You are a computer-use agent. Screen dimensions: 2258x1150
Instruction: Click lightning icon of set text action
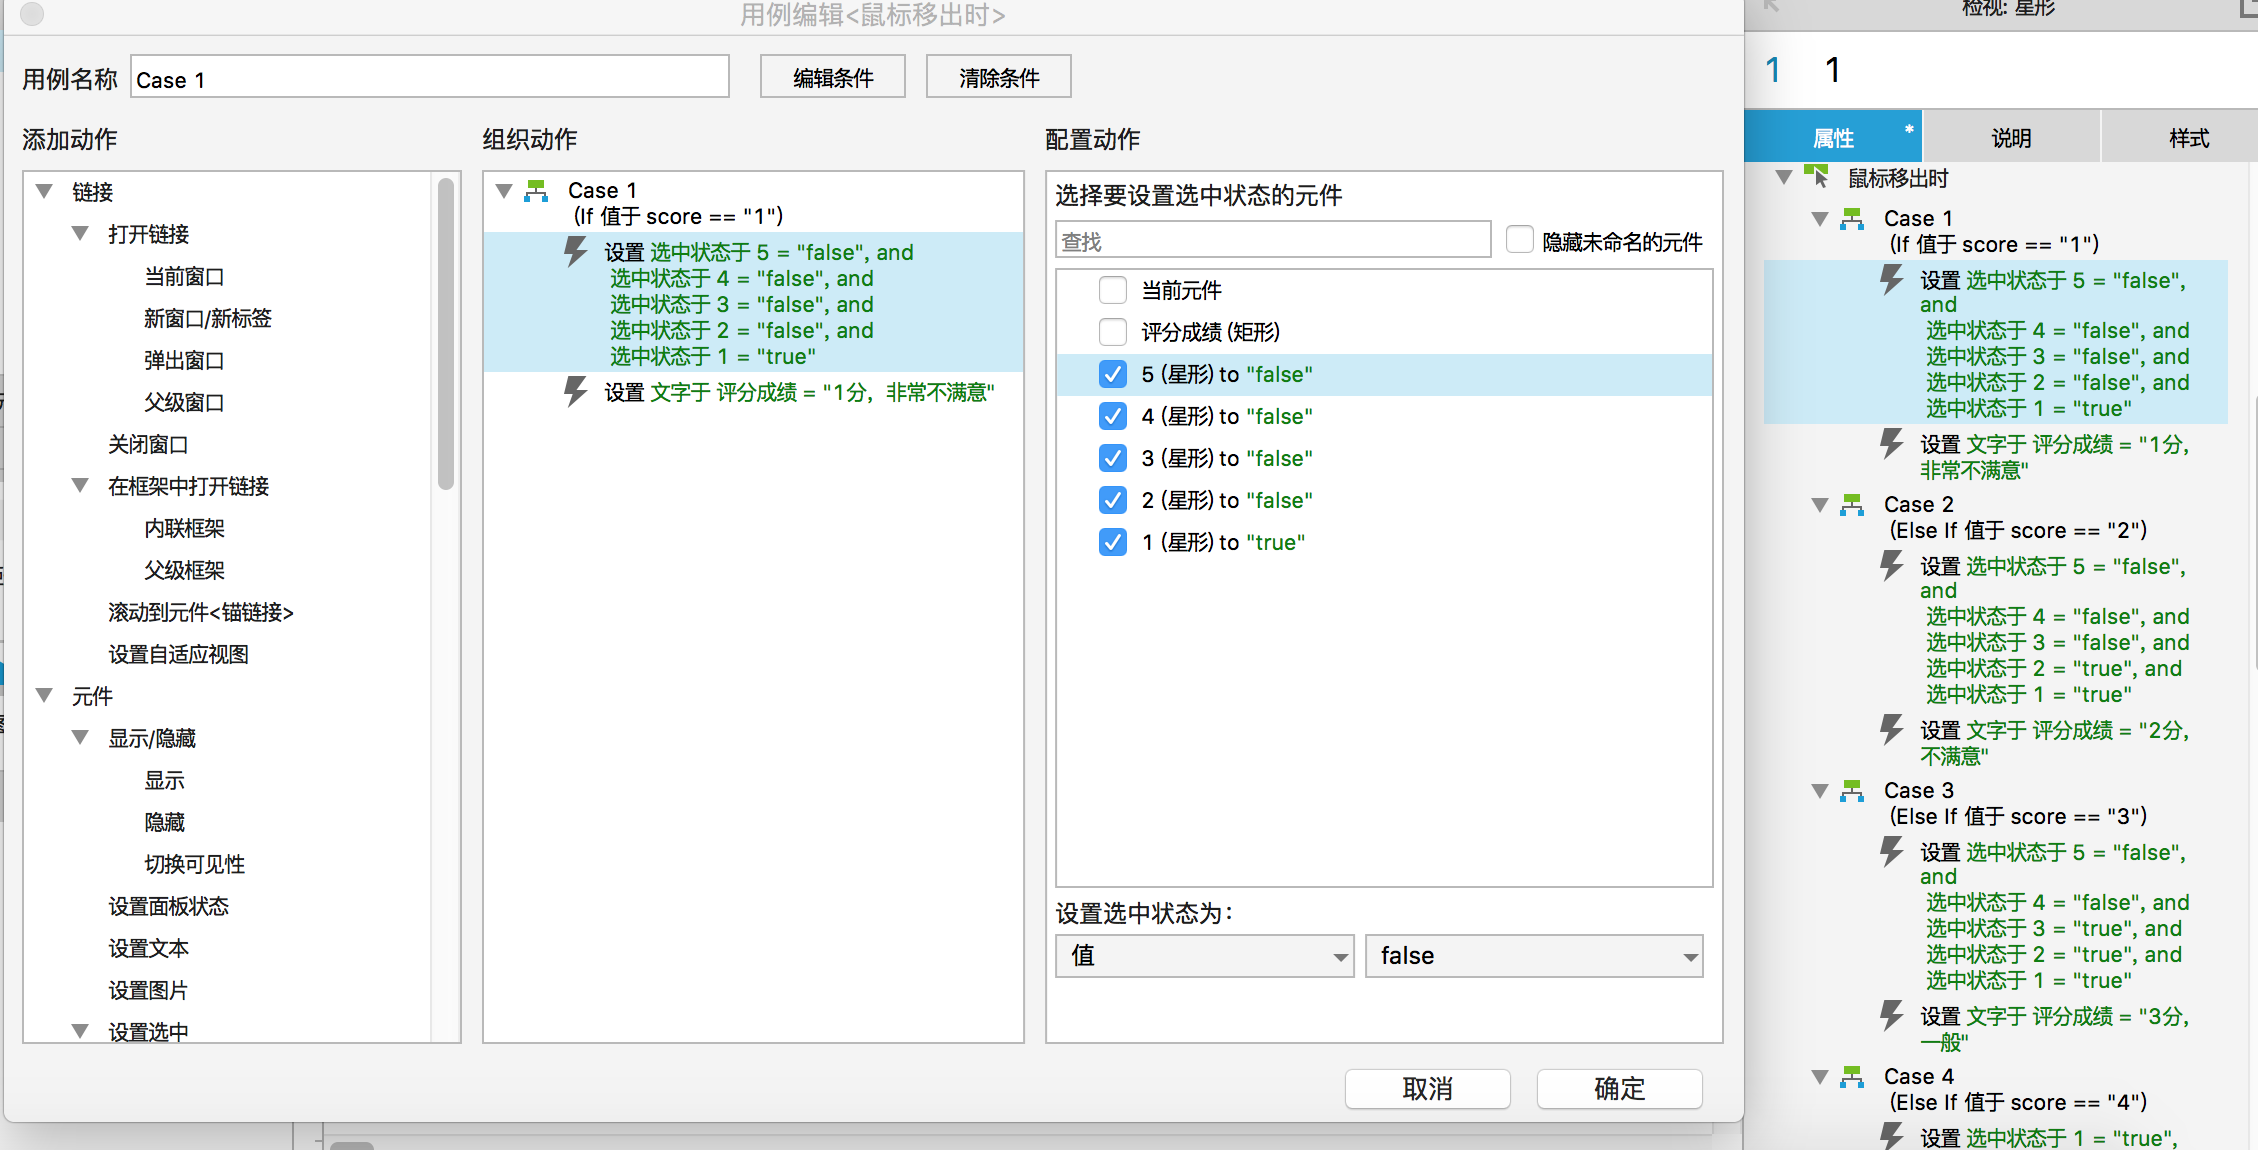coord(575,391)
